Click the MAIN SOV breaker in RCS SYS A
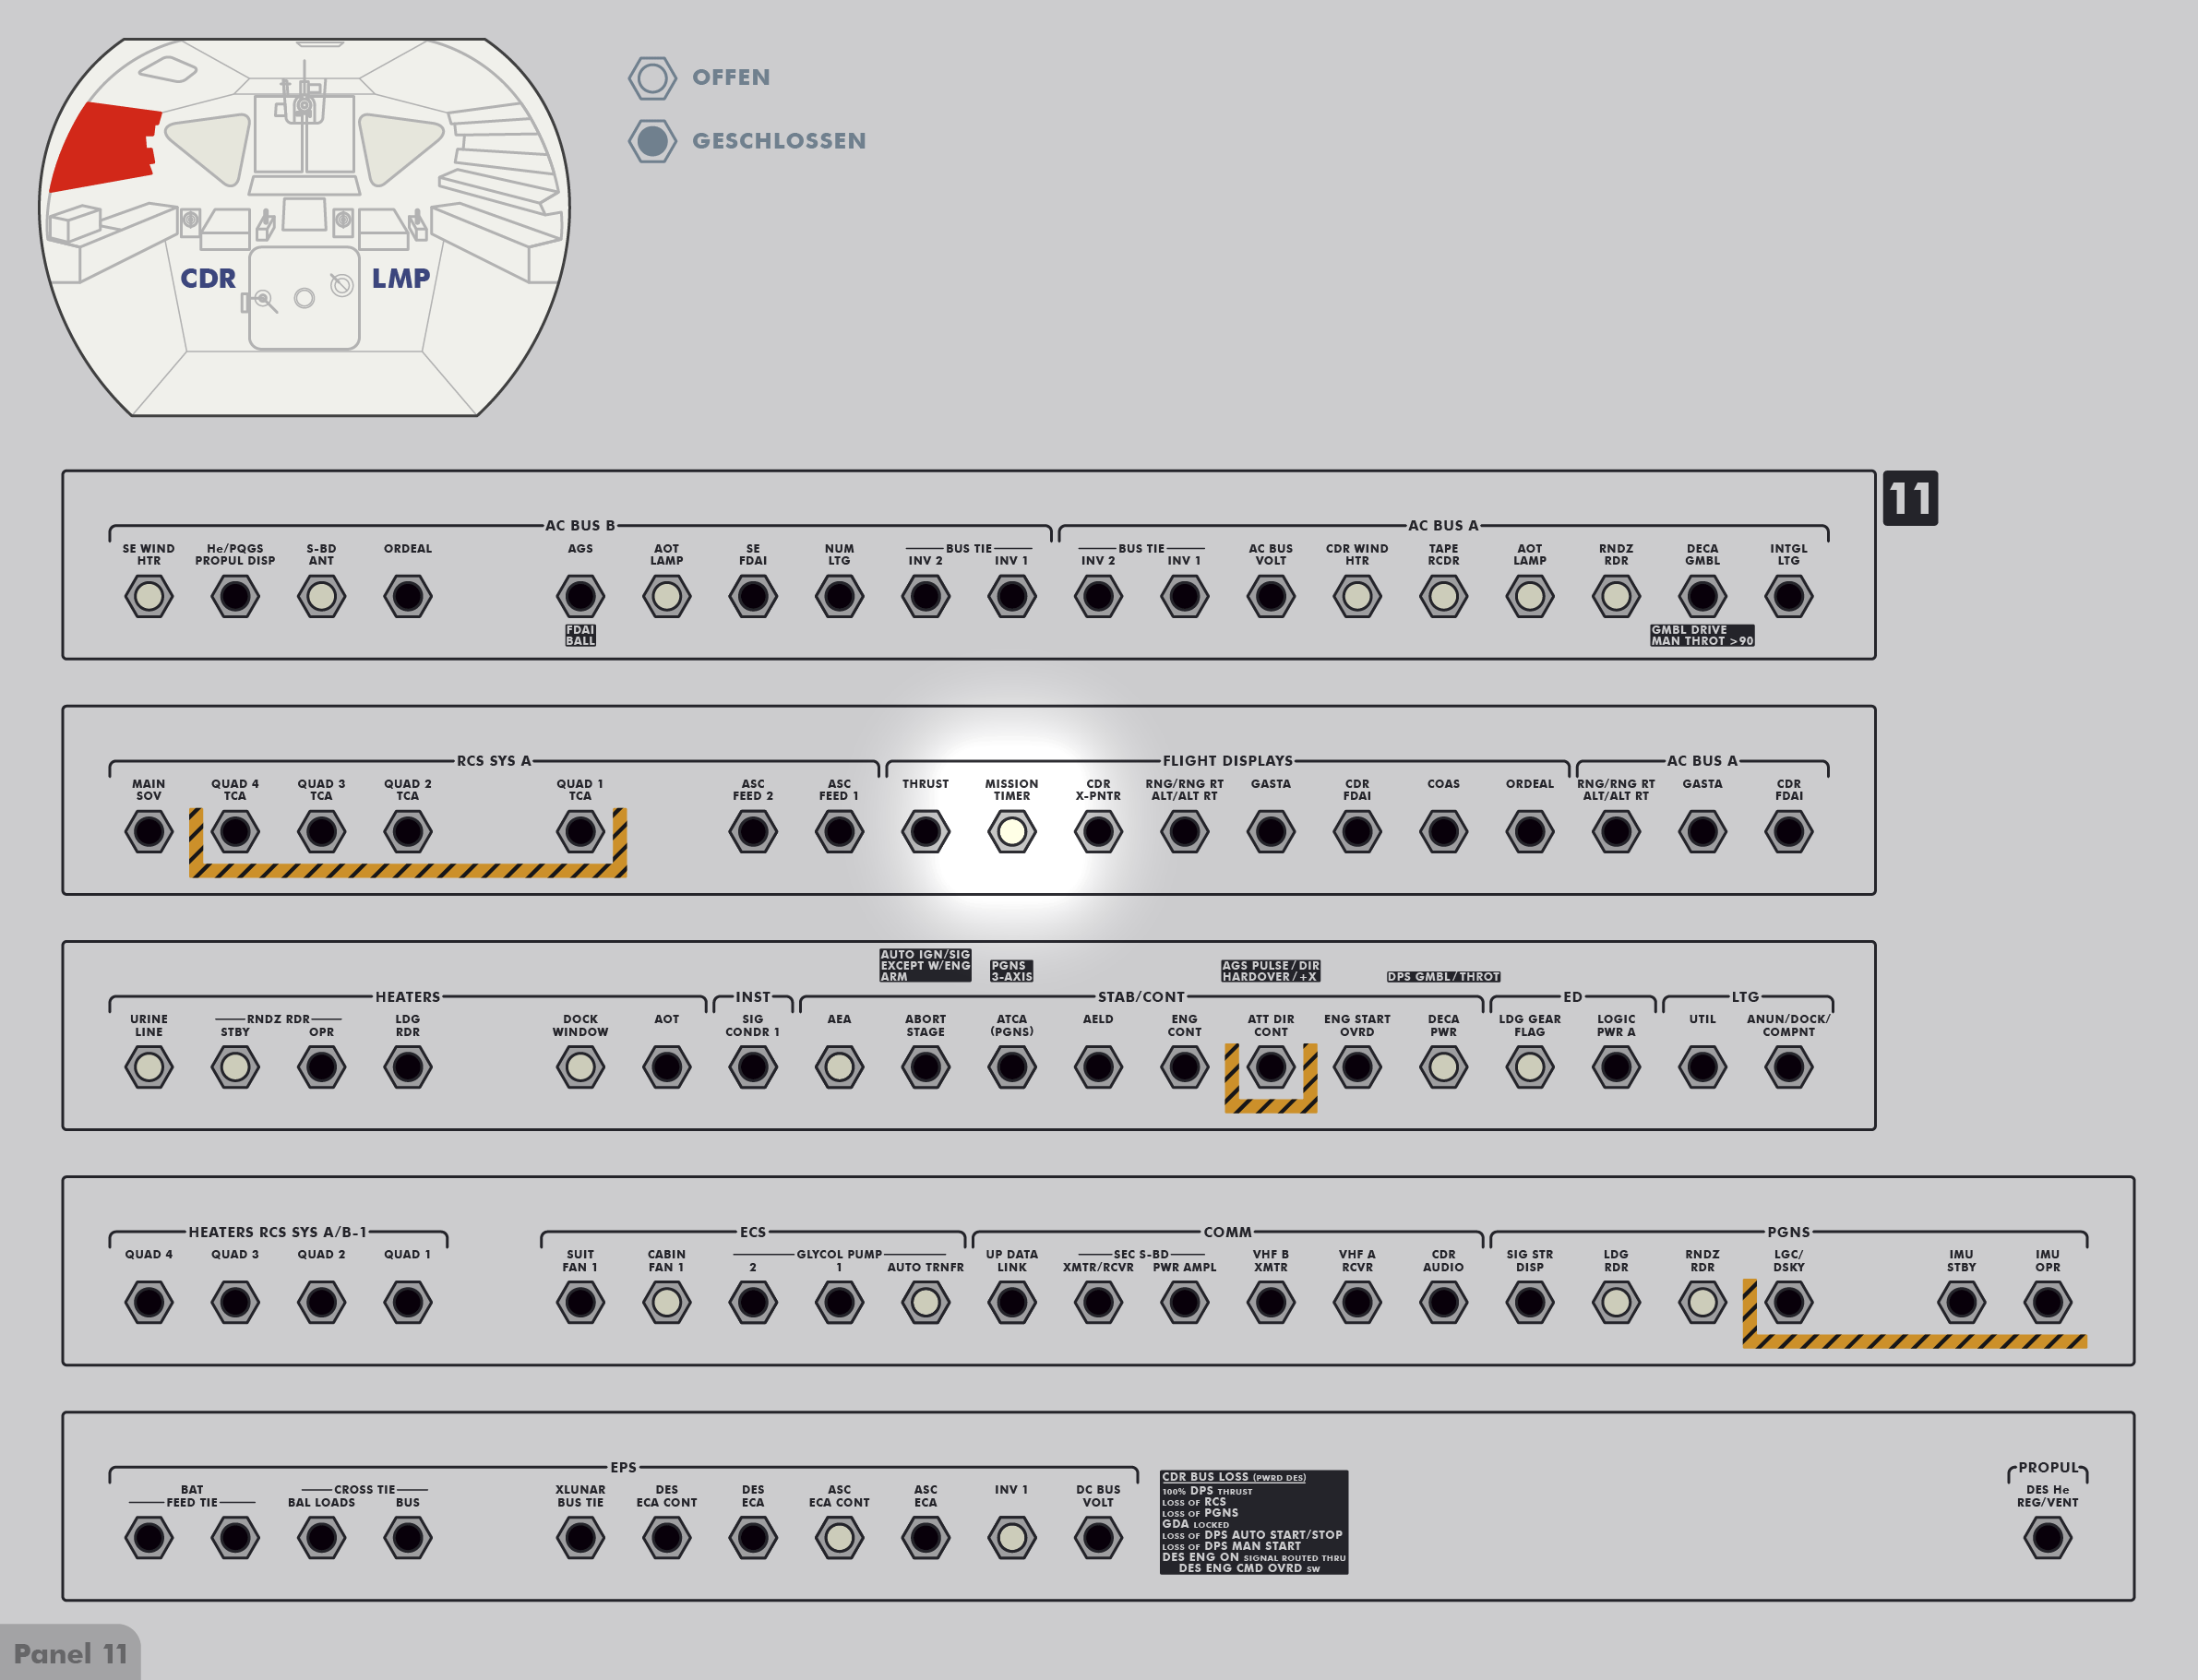 [149, 831]
